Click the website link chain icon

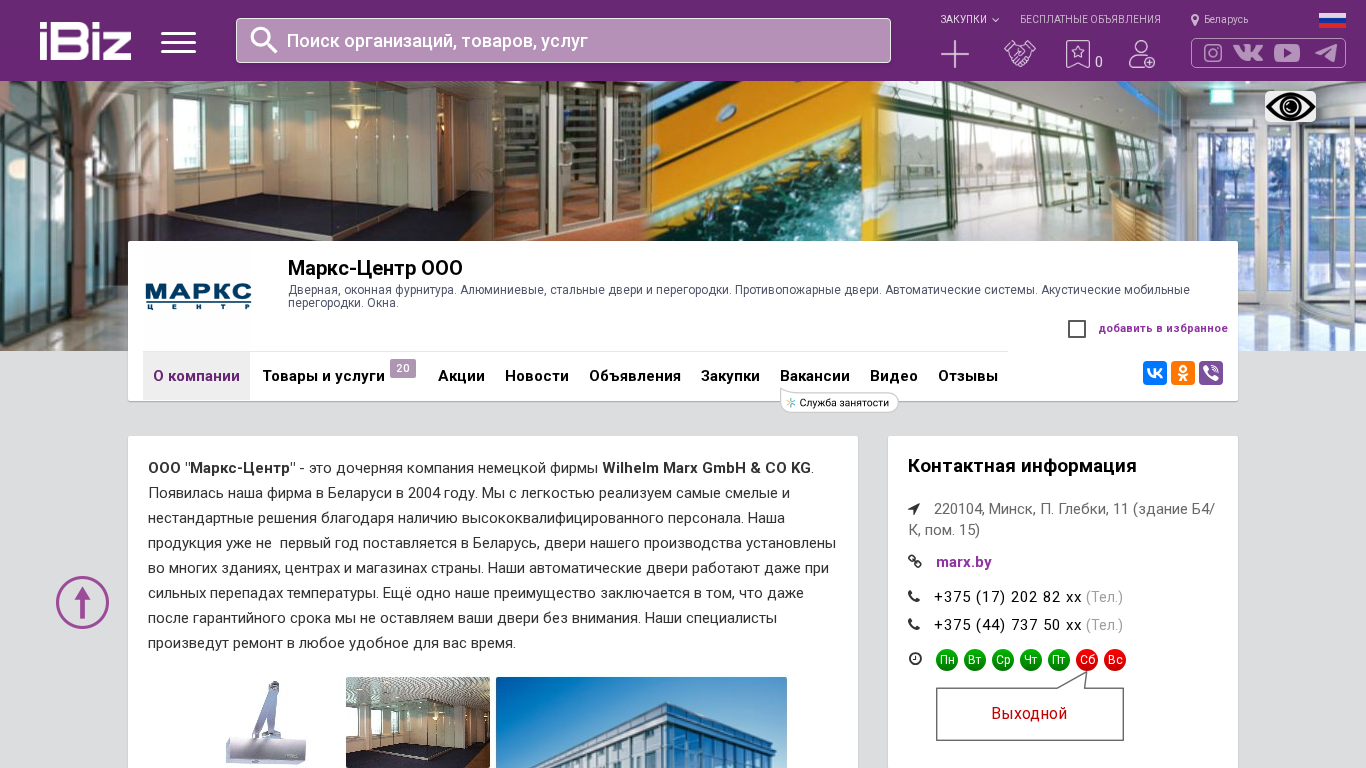tap(914, 562)
